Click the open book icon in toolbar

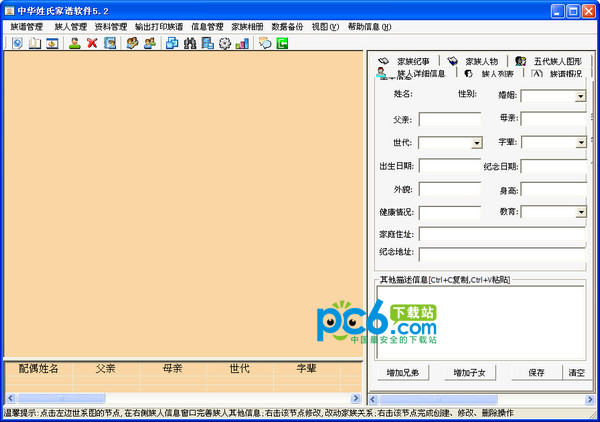34,43
